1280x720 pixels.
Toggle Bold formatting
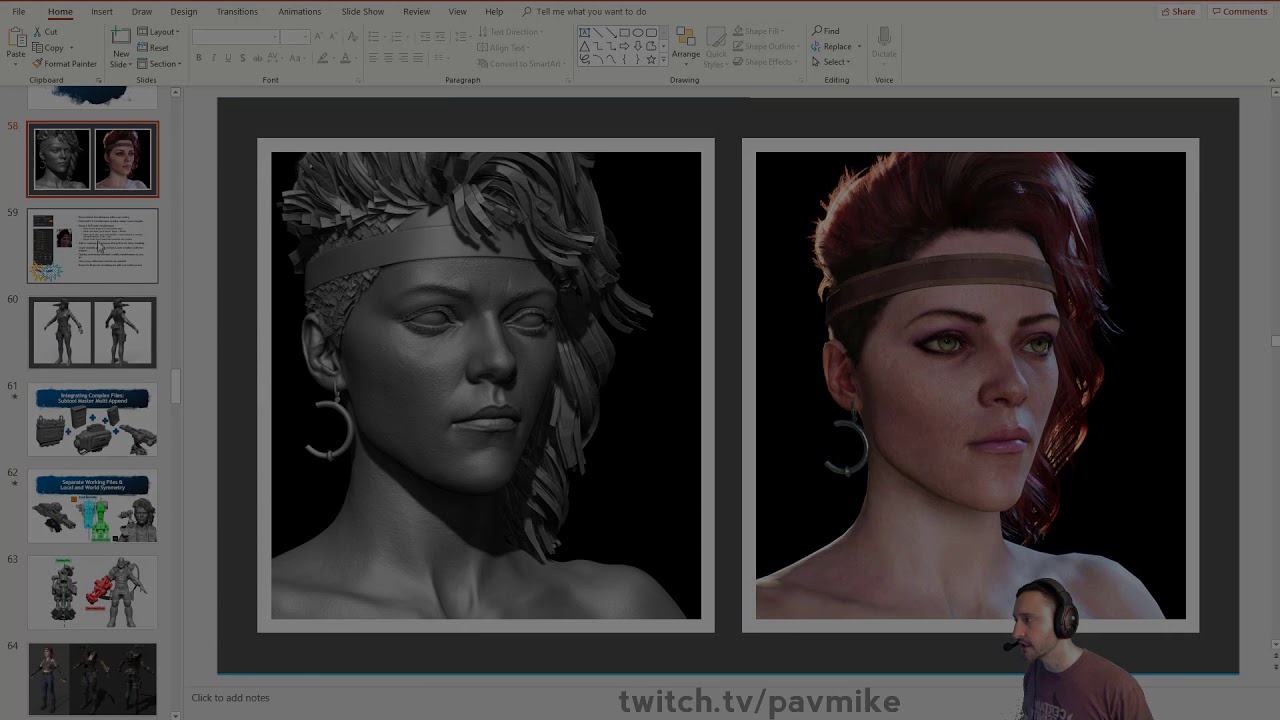199,58
